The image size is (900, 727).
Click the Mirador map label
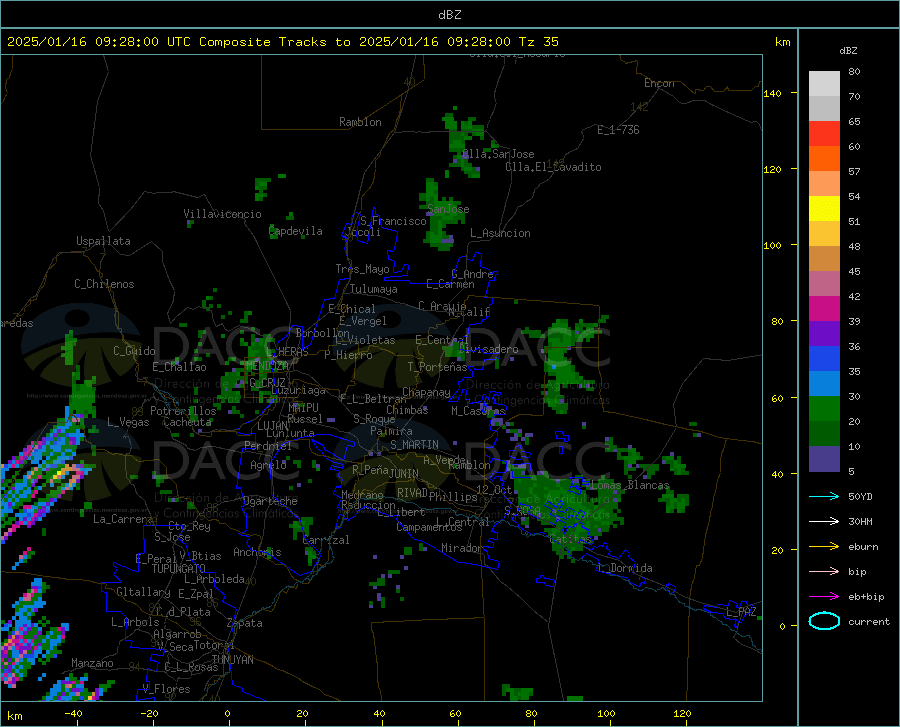click(x=462, y=548)
